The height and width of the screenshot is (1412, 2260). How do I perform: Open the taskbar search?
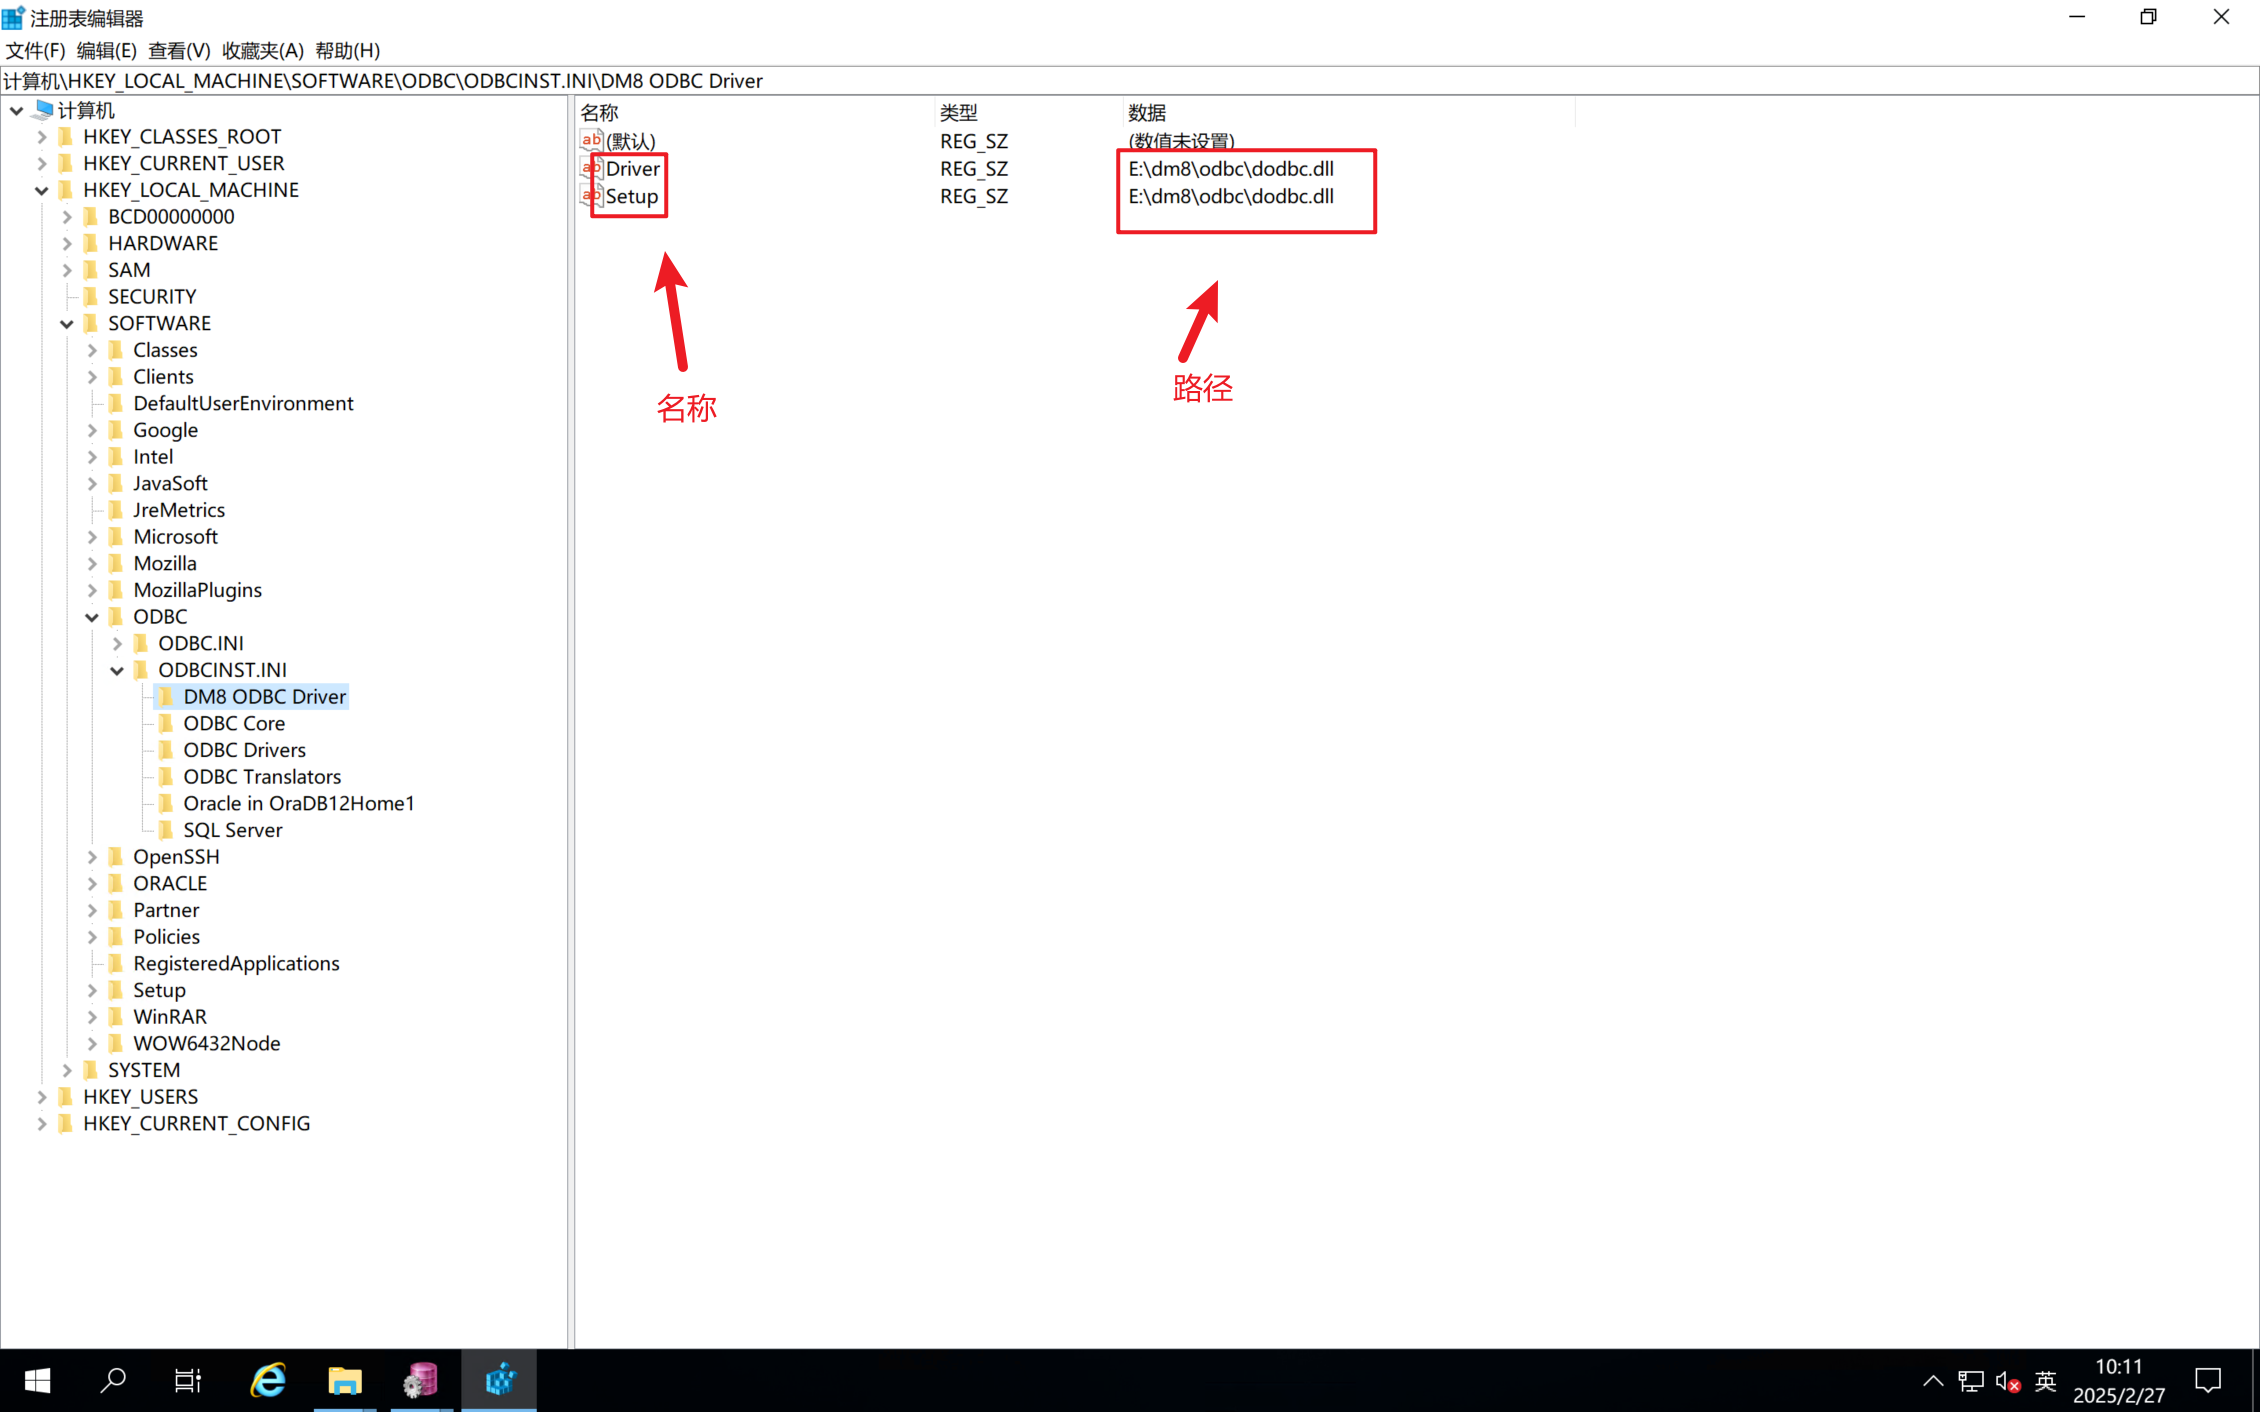[x=113, y=1381]
